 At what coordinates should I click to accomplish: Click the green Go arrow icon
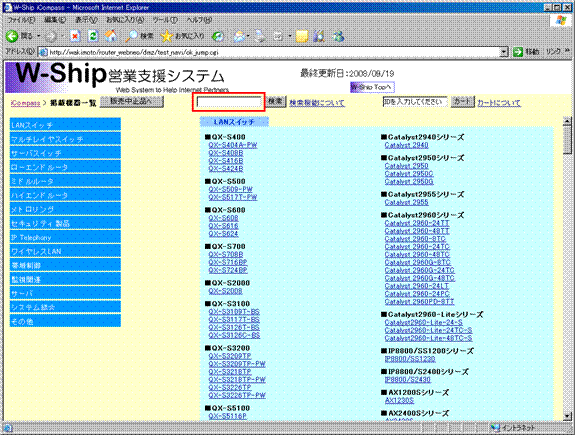518,52
